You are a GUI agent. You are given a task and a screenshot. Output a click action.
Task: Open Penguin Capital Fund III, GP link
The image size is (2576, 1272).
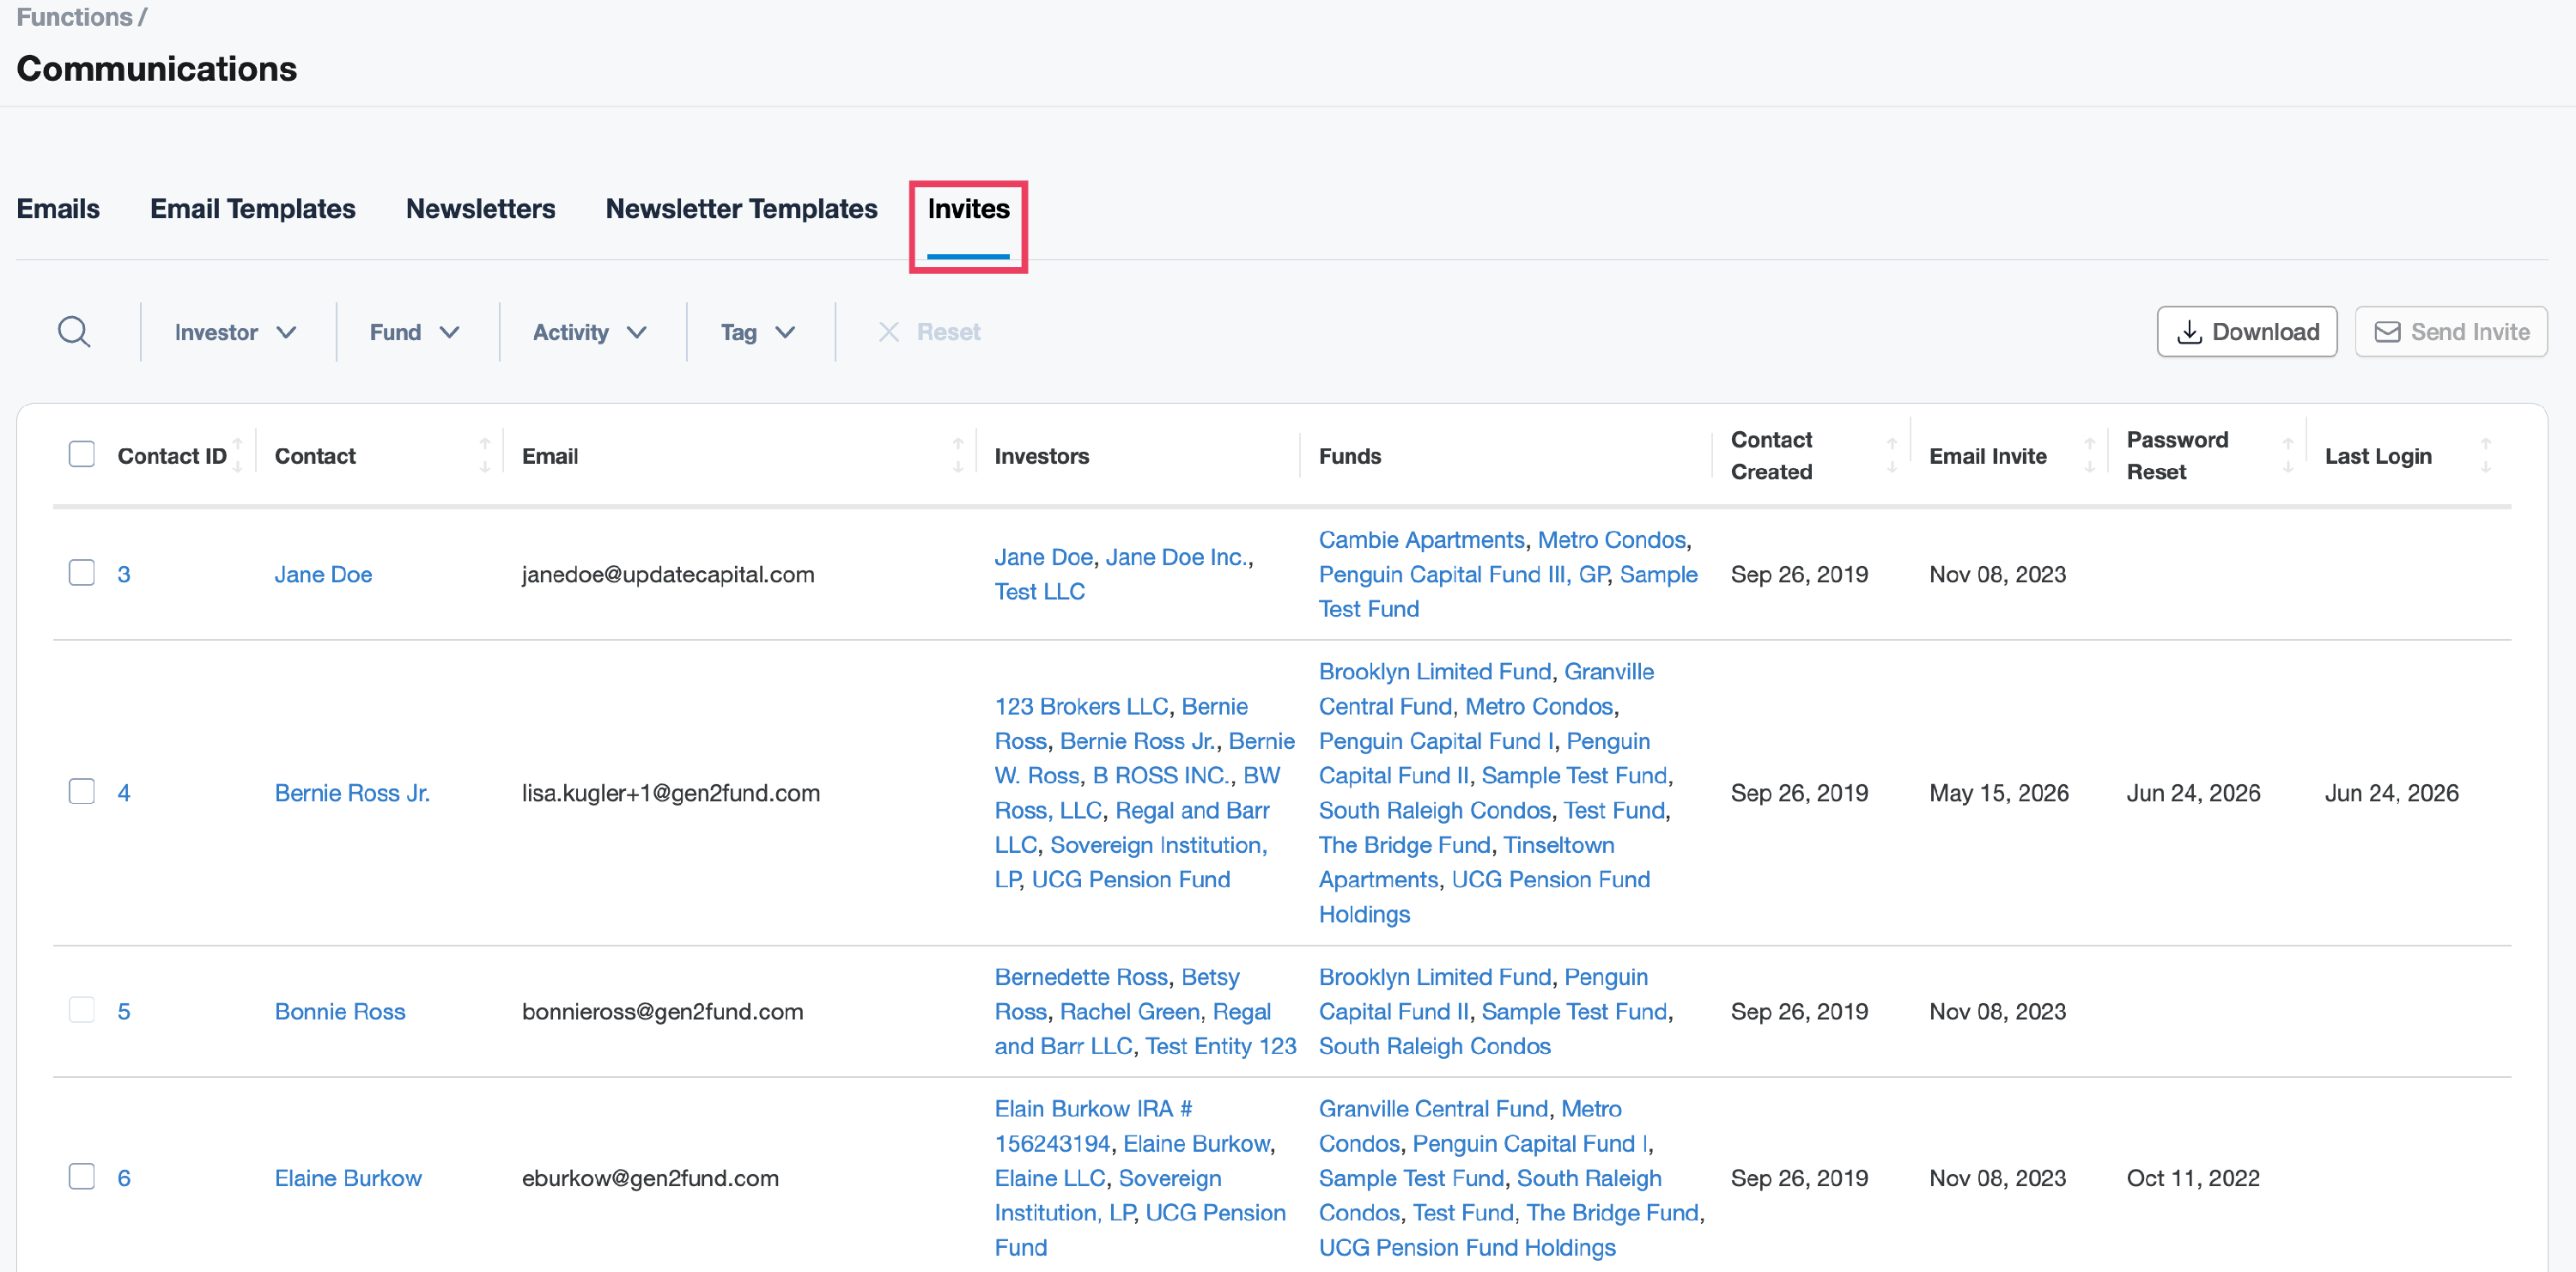pos(1463,574)
